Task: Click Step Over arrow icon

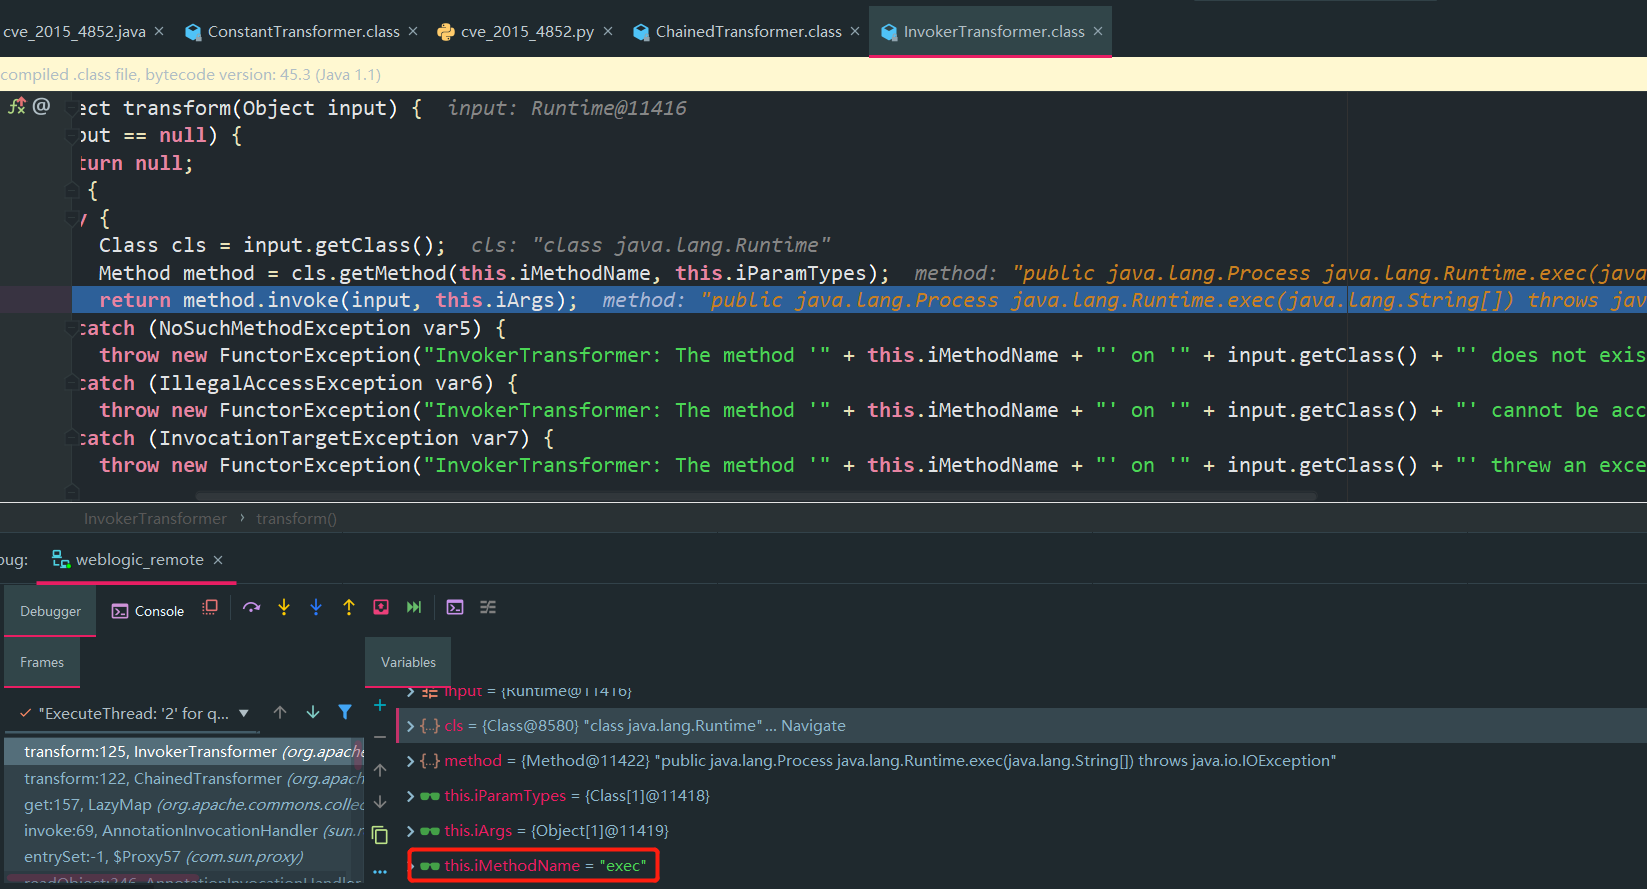Action: tap(251, 608)
